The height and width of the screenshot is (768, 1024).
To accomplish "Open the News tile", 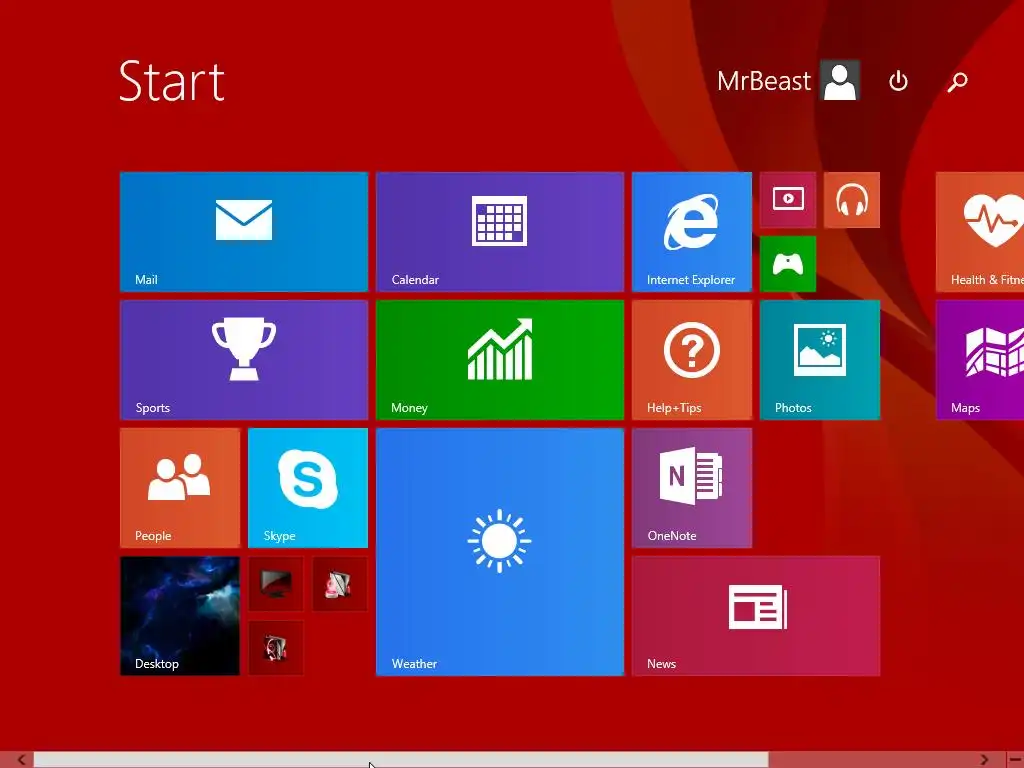I will [x=756, y=616].
